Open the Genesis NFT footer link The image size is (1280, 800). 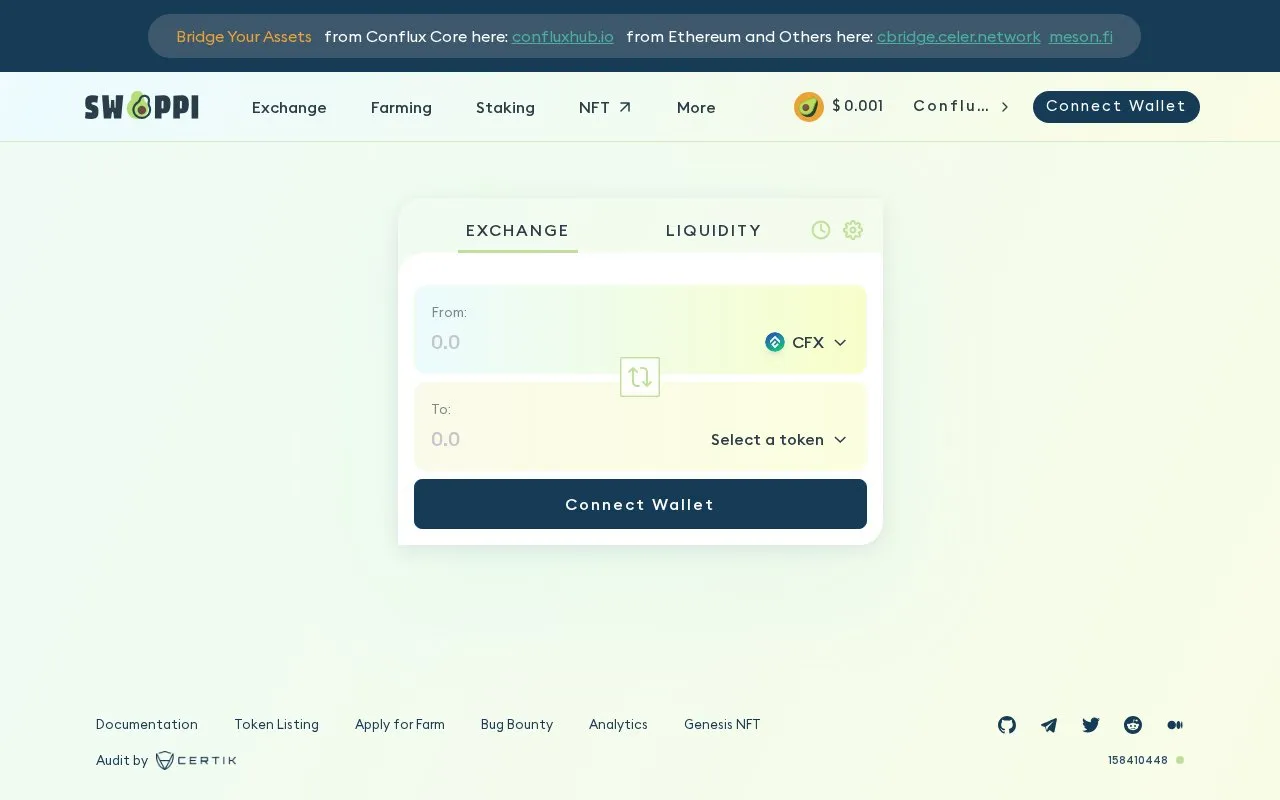pyautogui.click(x=722, y=724)
